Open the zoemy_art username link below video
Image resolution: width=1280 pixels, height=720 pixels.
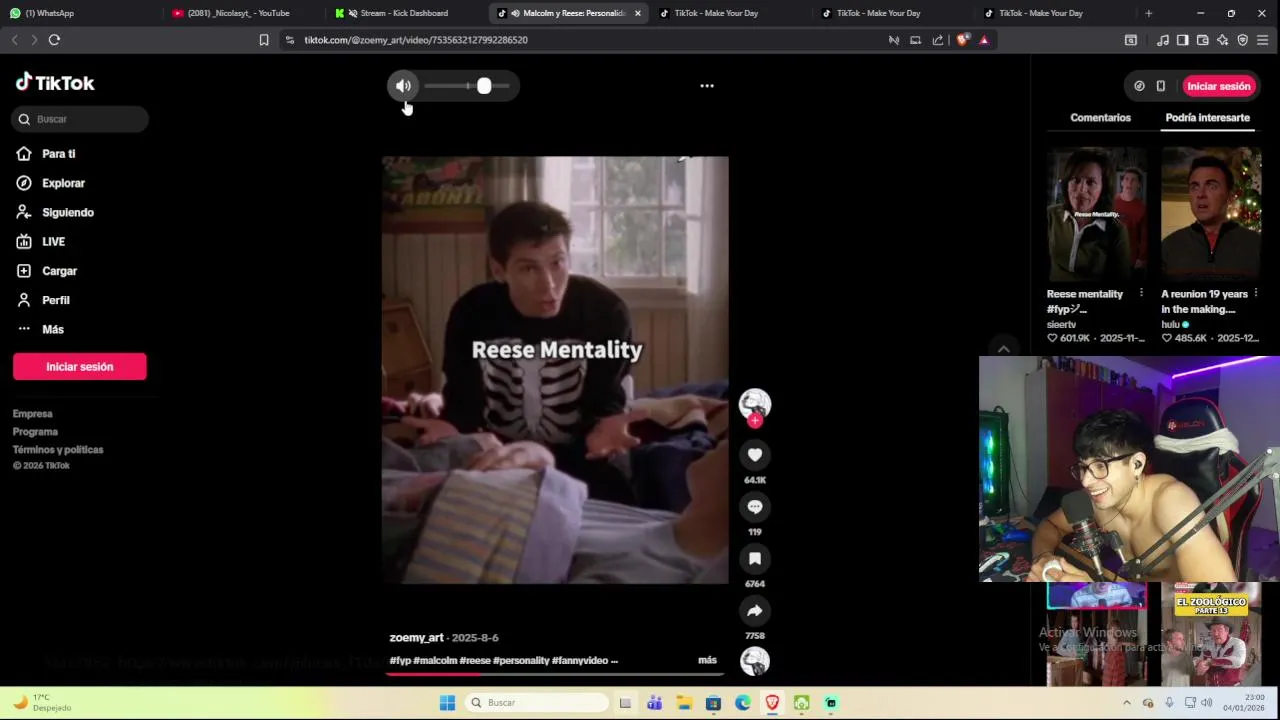click(416, 638)
